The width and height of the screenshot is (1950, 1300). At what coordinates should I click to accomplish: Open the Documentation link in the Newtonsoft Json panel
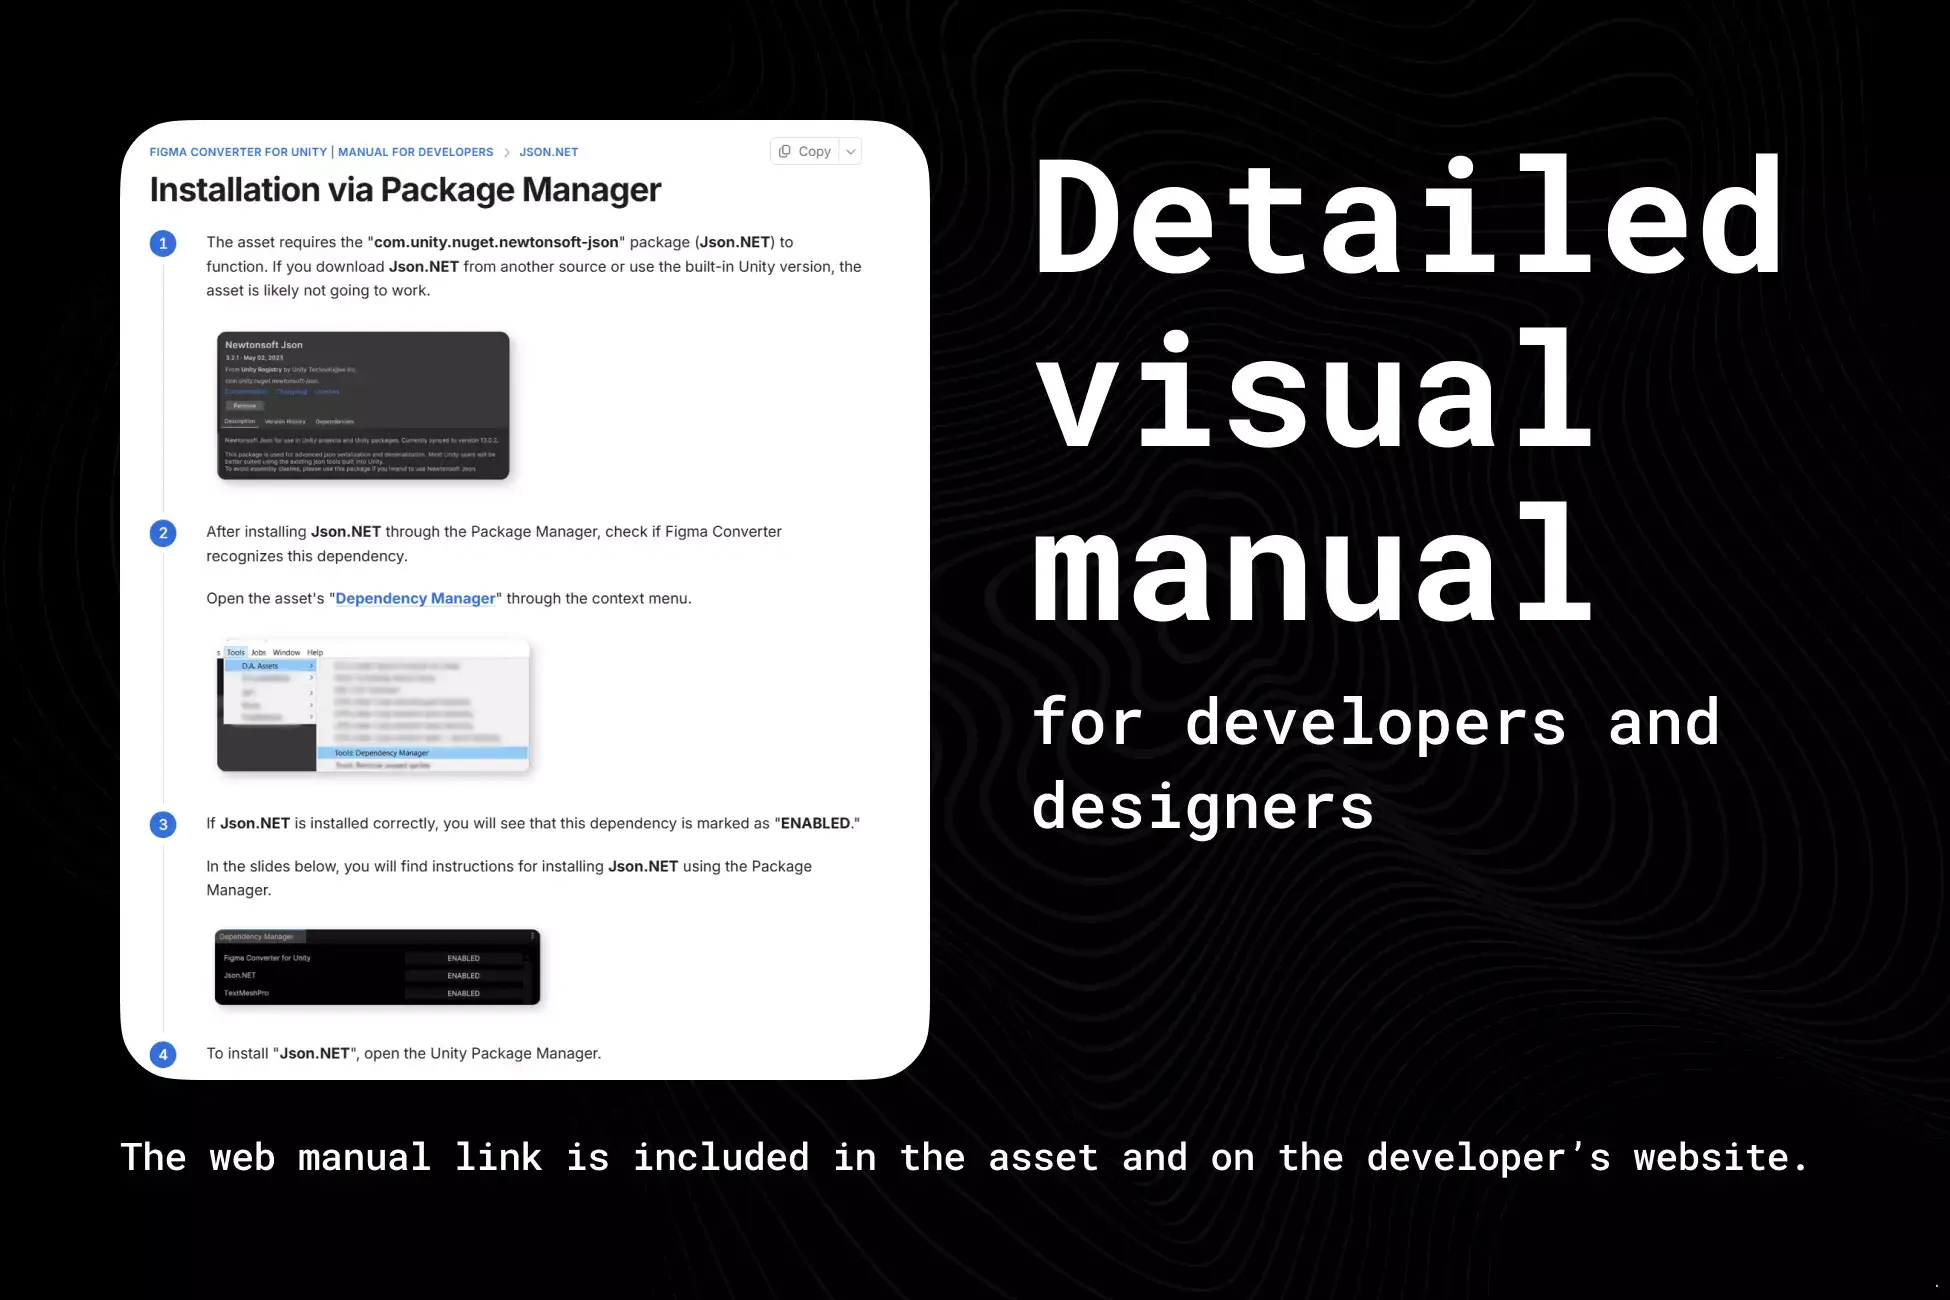pyautogui.click(x=246, y=392)
